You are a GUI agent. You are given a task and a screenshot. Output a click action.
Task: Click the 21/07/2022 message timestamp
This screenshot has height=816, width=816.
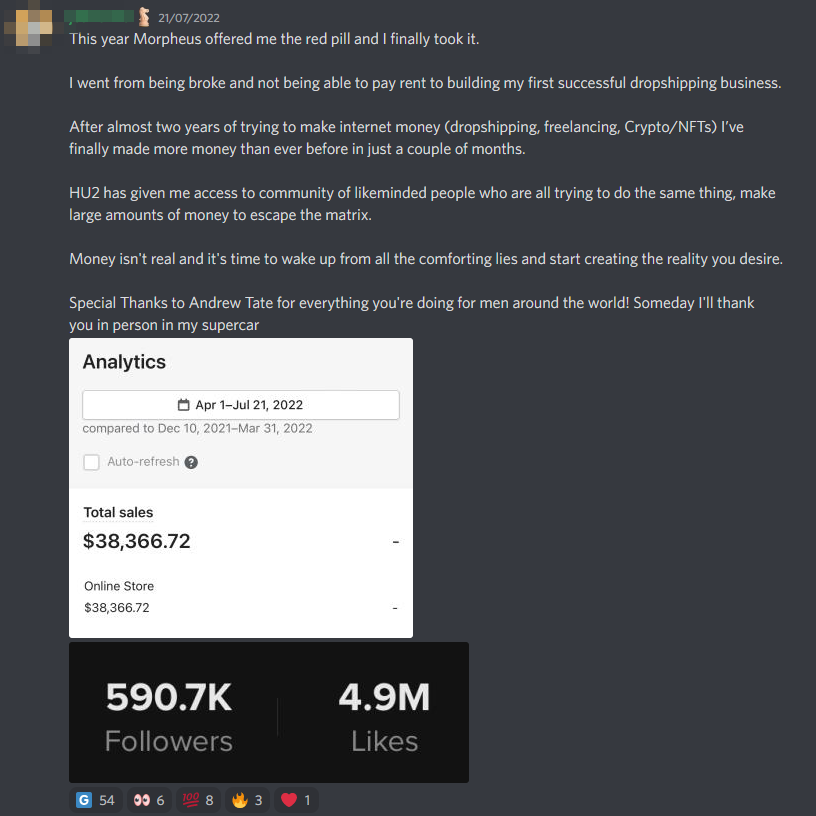(189, 18)
